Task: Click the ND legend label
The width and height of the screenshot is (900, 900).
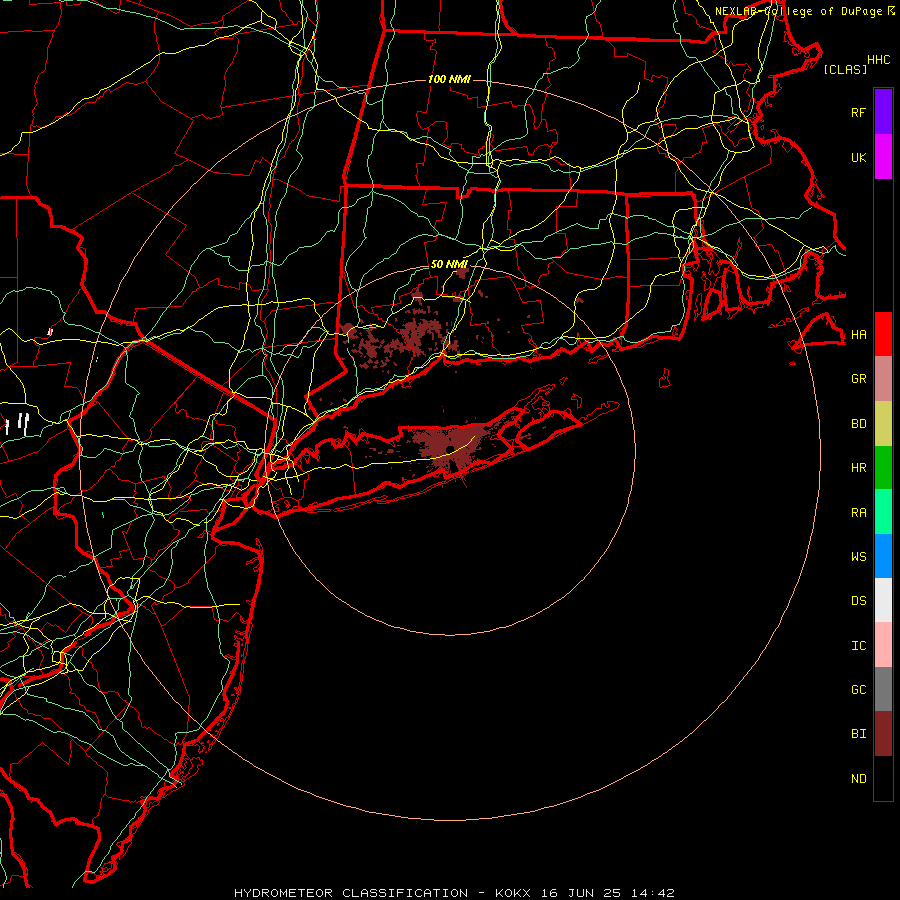Action: [x=858, y=779]
